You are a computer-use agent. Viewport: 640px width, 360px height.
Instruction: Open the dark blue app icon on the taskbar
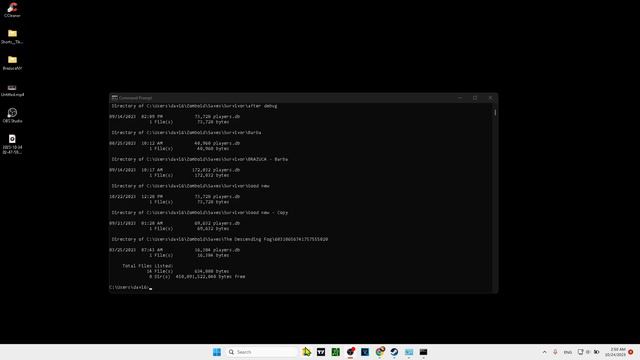[x=365, y=352]
